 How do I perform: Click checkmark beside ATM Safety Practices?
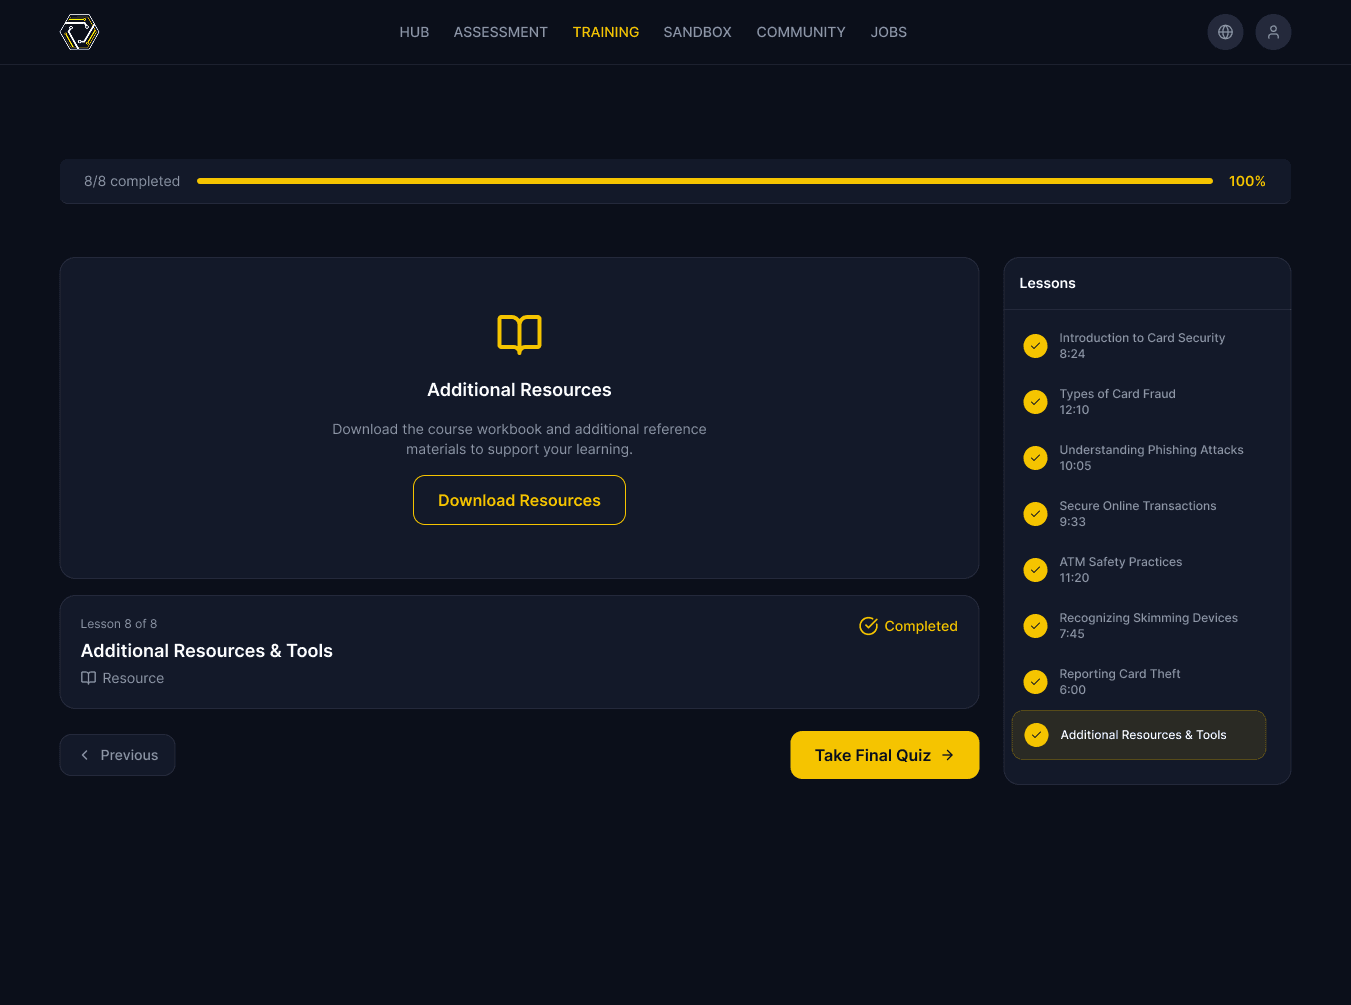tap(1035, 570)
